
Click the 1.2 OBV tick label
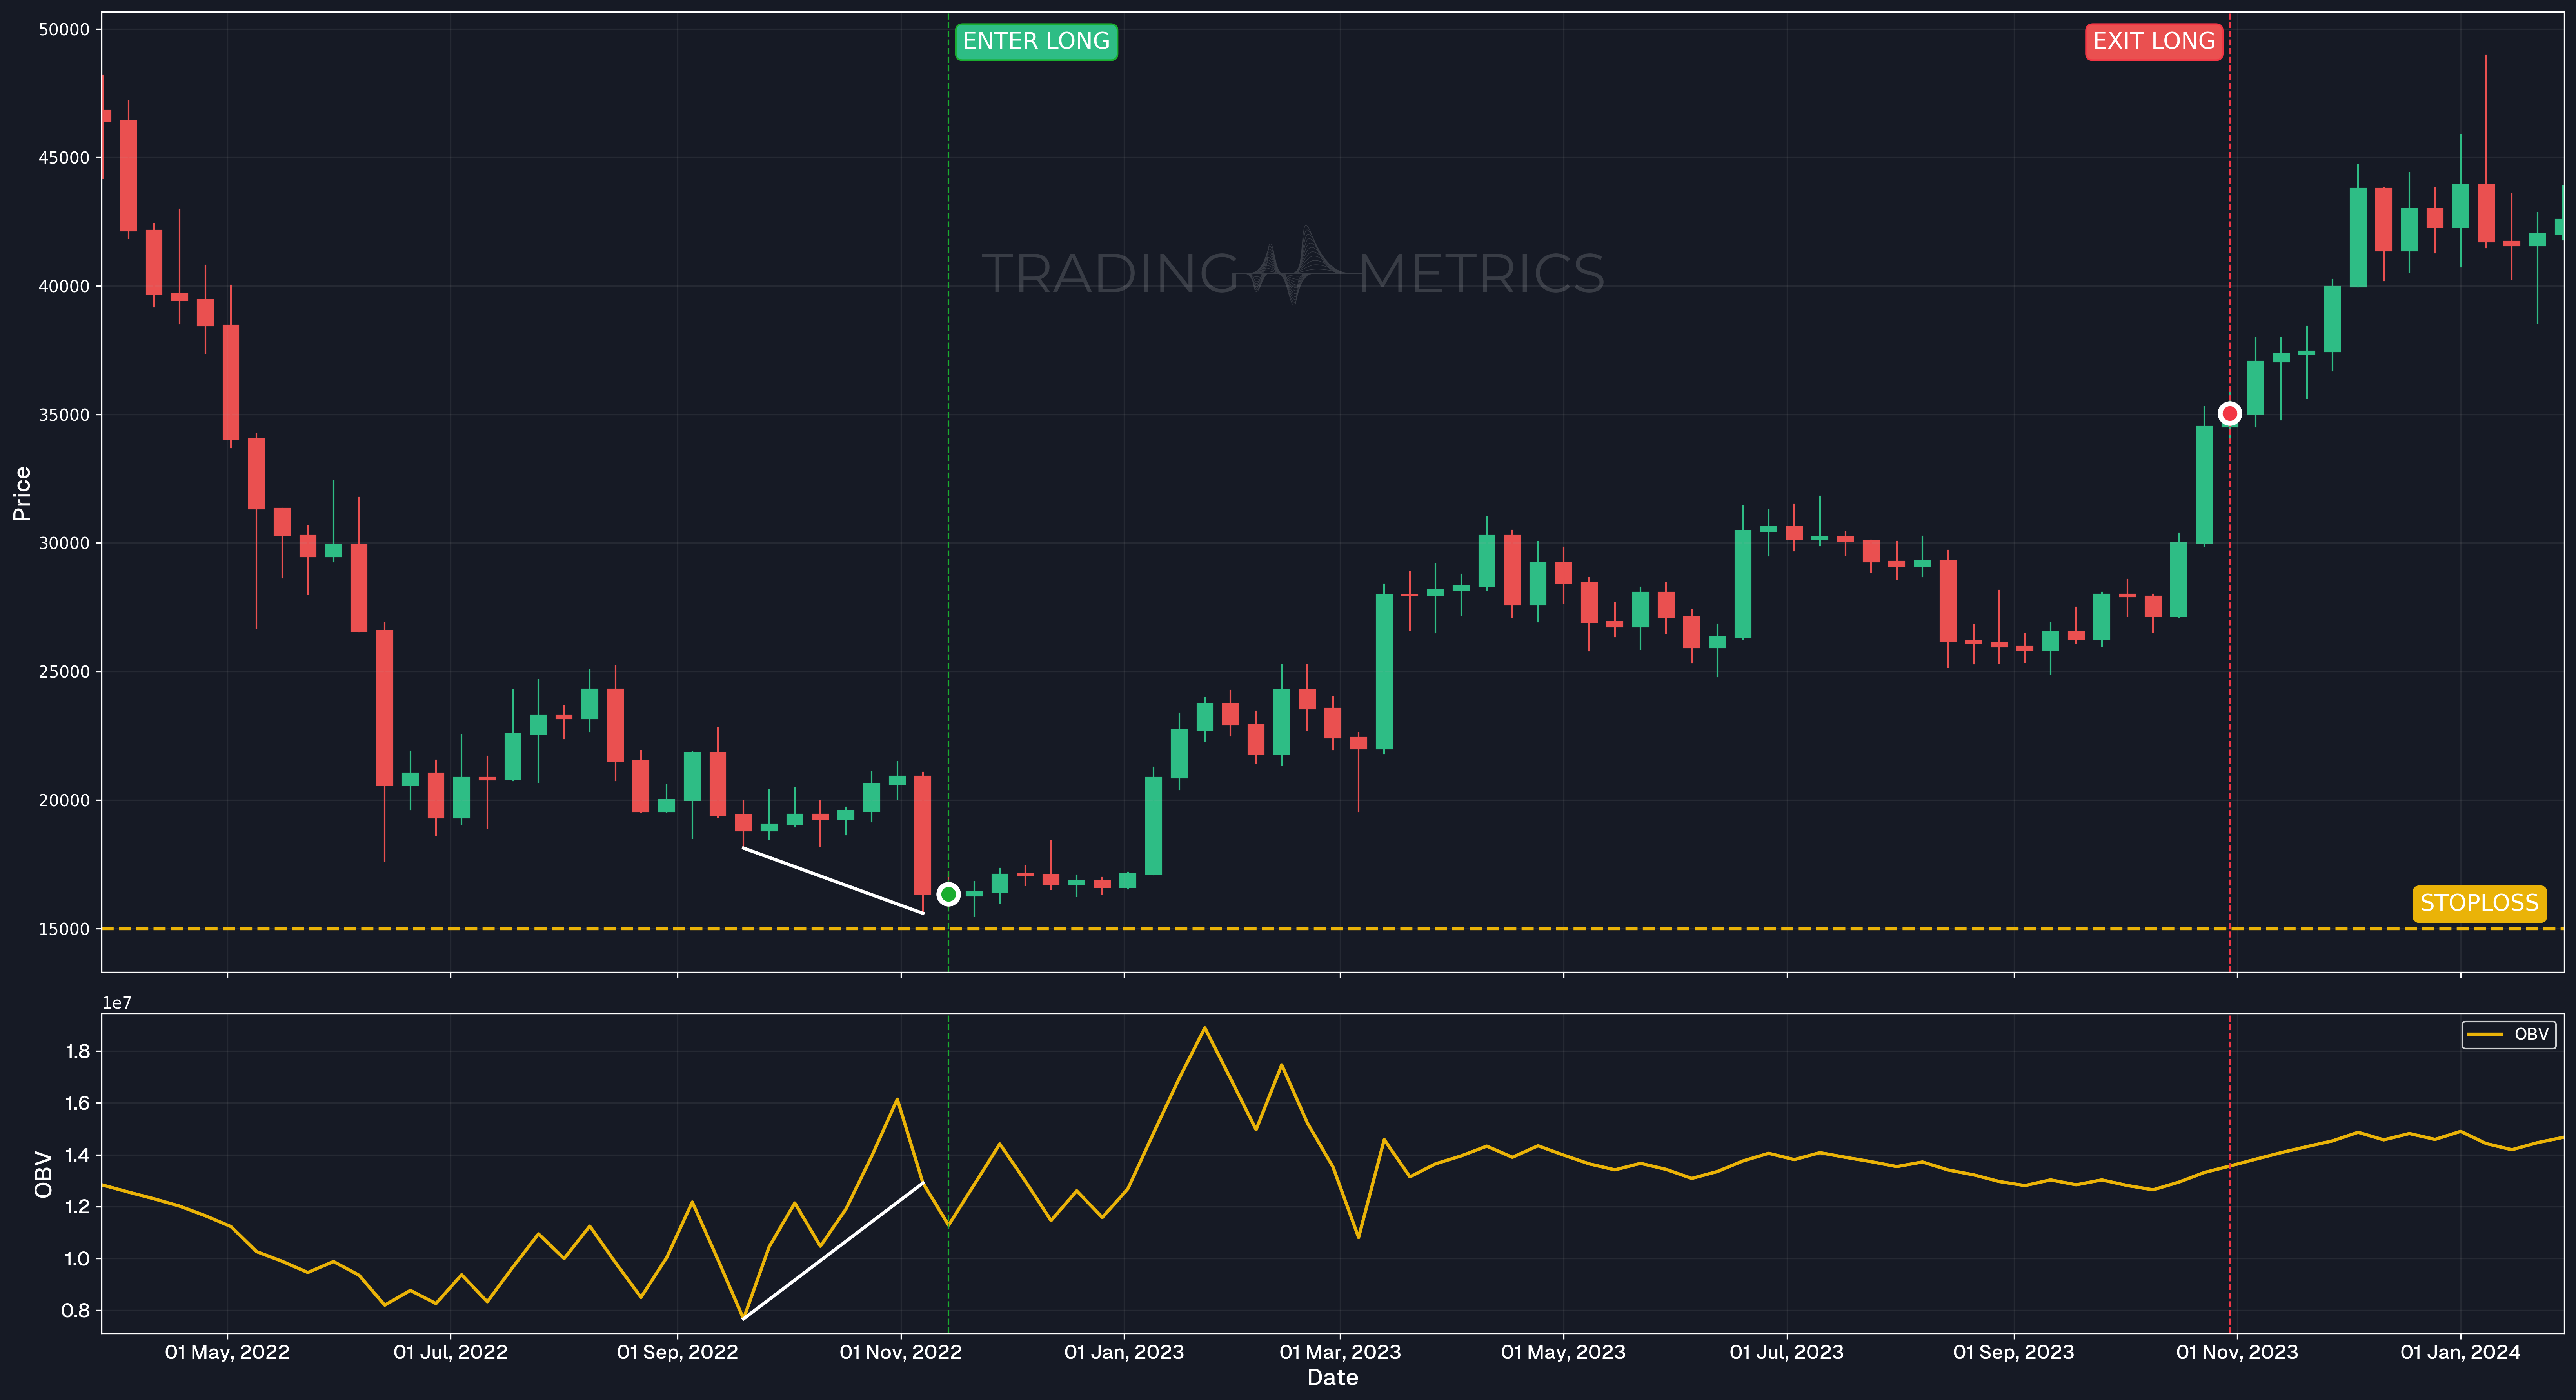coord(77,1207)
